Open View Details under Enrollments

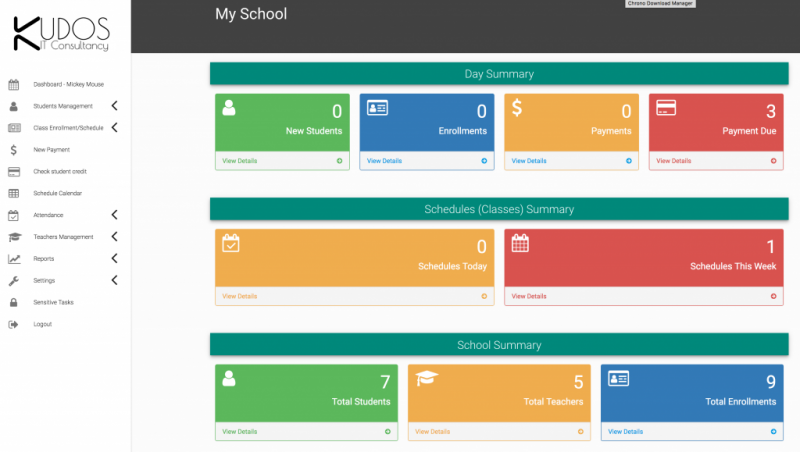click(384, 161)
